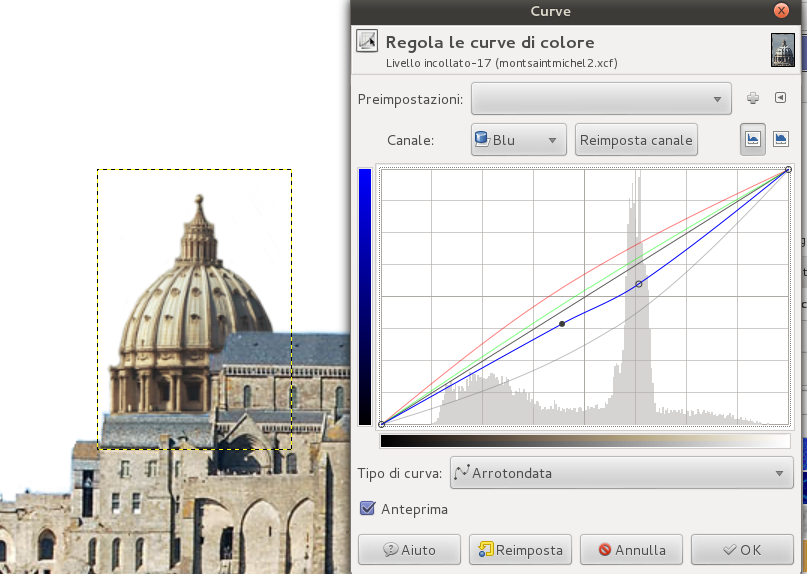The height and width of the screenshot is (574, 807).
Task: Click the Aiuto help button
Action: pos(409,550)
